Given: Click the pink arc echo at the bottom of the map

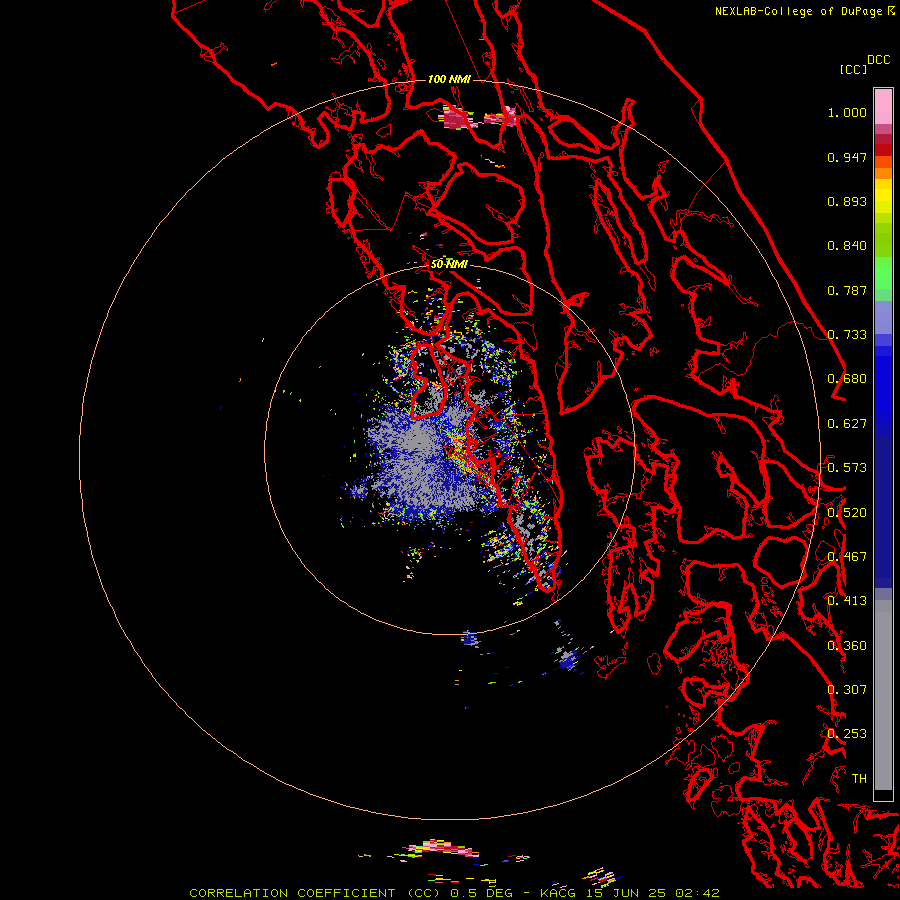Looking at the screenshot, I should click(441, 848).
